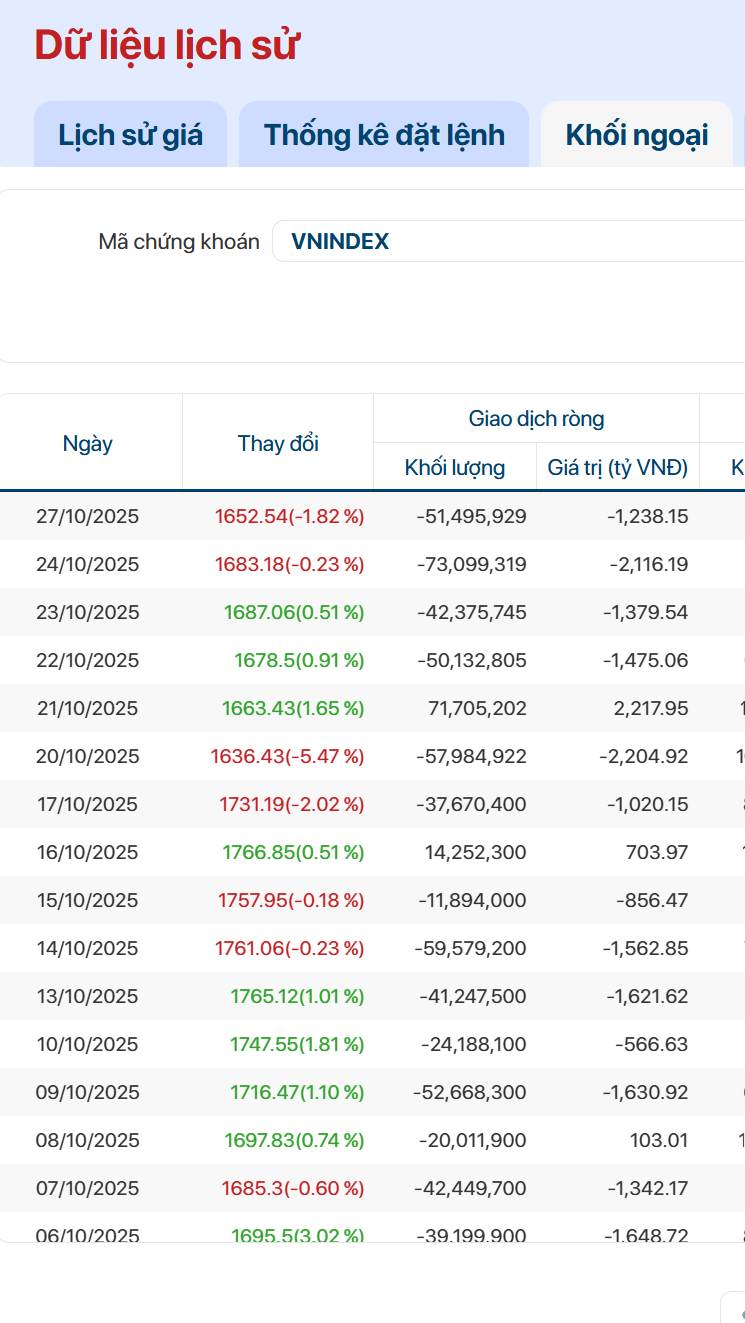Click the 20/10/2025 date cell
745x1323 pixels.
click(88, 756)
